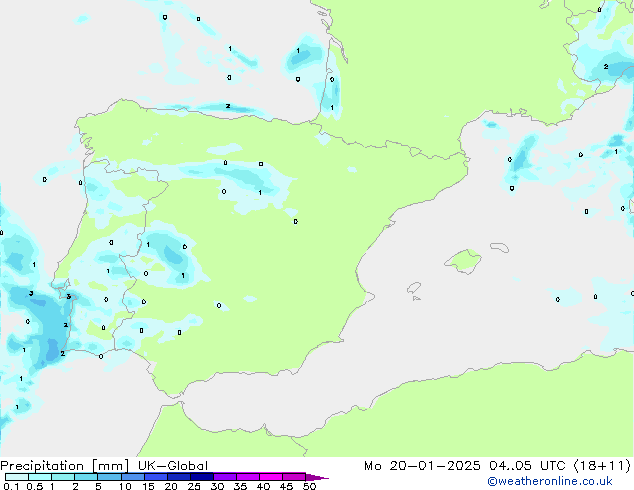
Task: Click the '15' legend scale label
Action: tap(148, 486)
